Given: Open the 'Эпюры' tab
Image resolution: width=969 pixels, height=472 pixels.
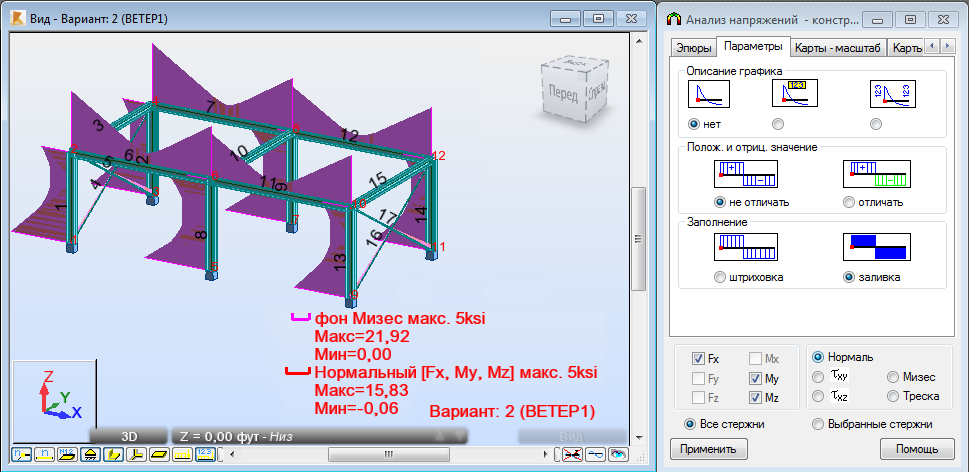Looking at the screenshot, I should (x=693, y=48).
